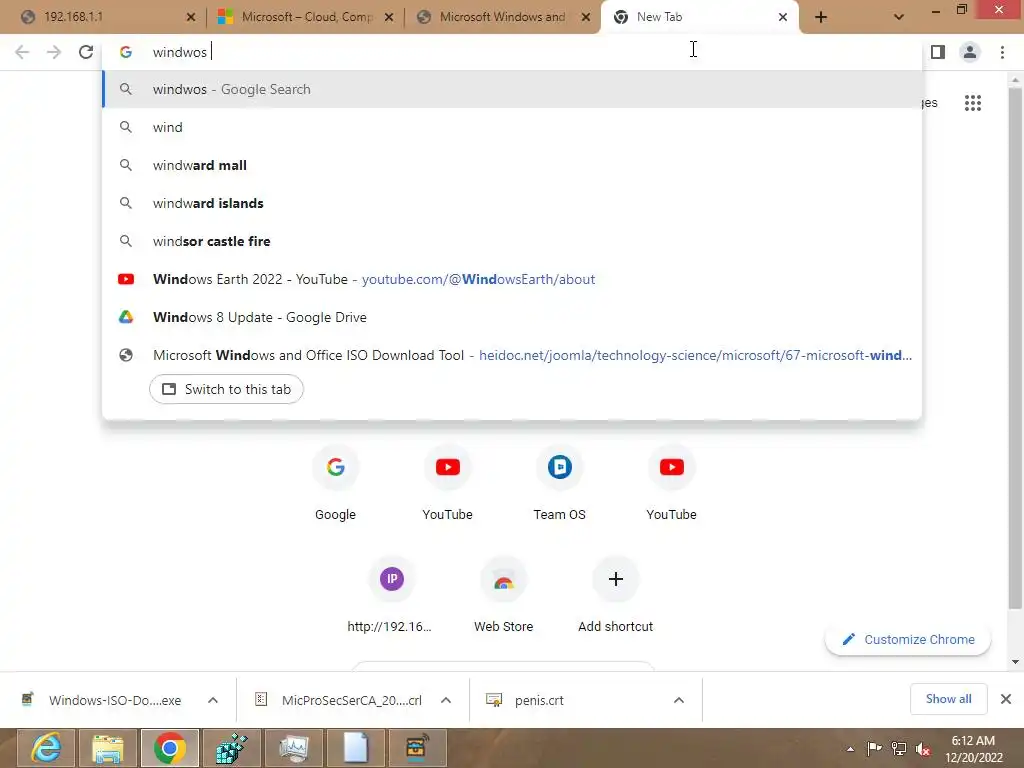
Task: Open the tab search dropdown arrow
Action: [899, 17]
